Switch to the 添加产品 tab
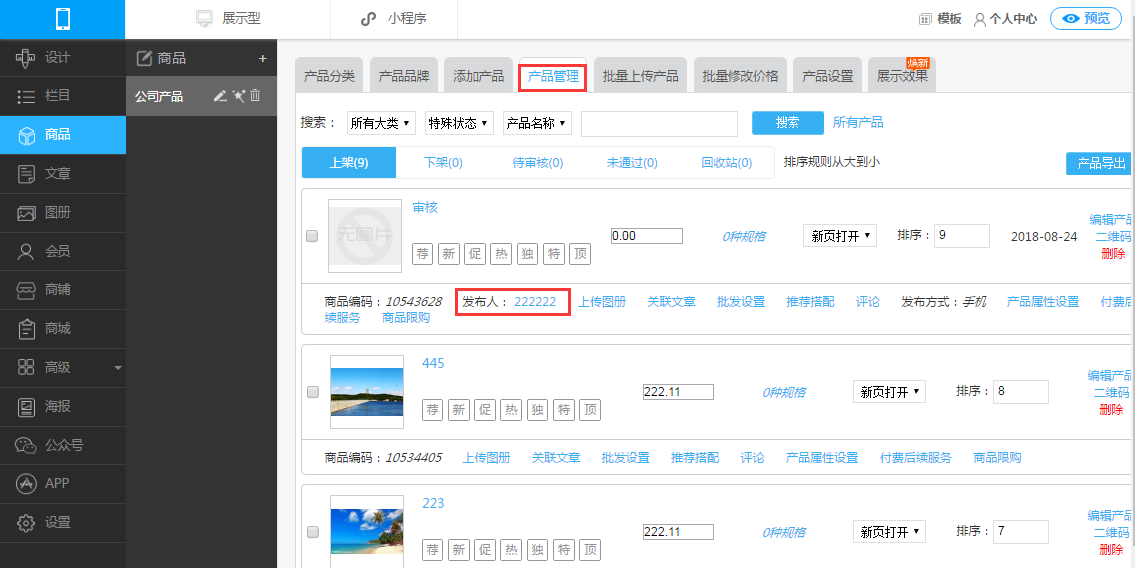Screen dimensions: 1135x568 pos(478,76)
